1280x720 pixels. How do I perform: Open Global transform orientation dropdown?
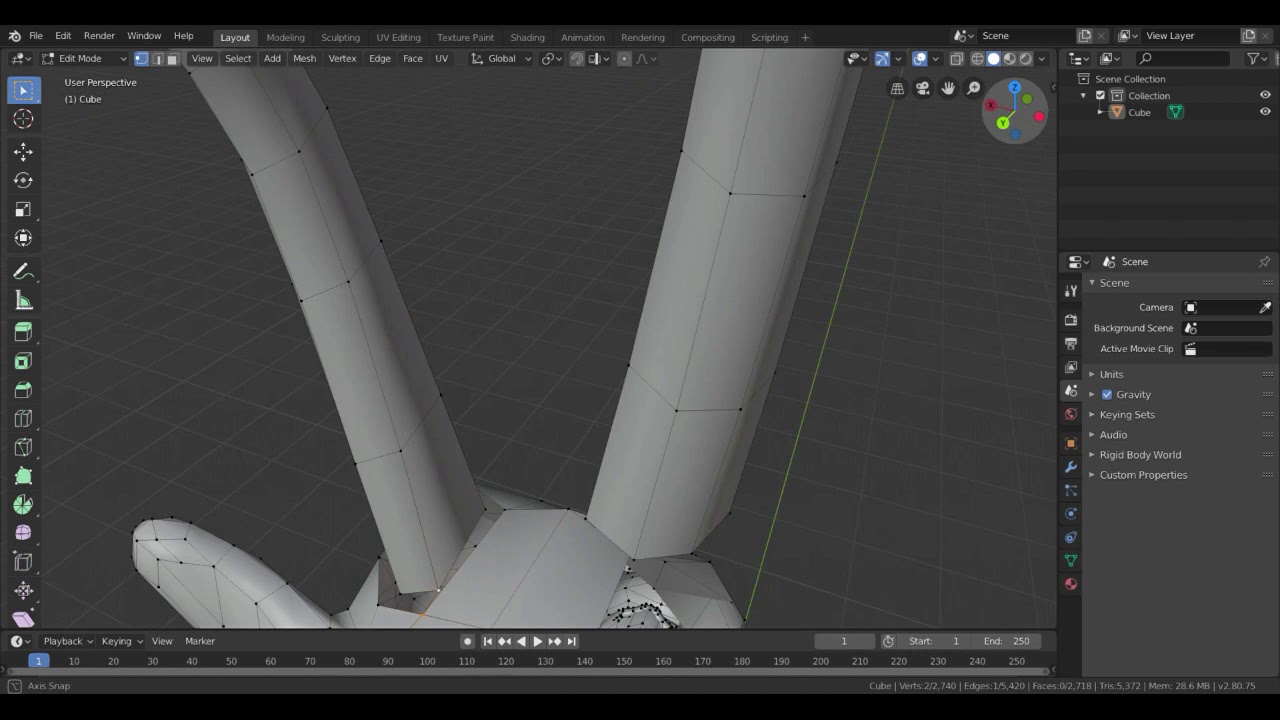click(502, 58)
